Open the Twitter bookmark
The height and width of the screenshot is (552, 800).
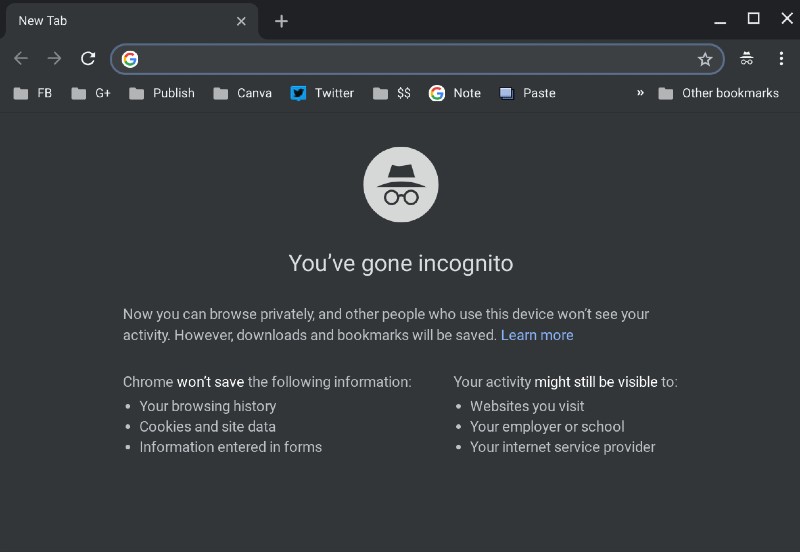[x=322, y=93]
